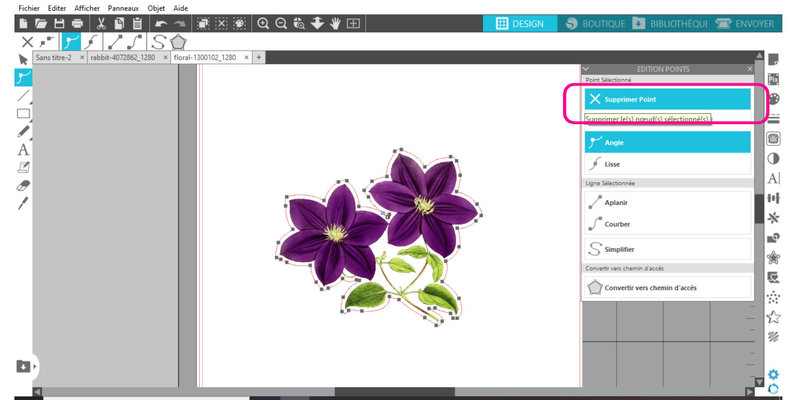Open the settings gear at bottom right

(773, 375)
